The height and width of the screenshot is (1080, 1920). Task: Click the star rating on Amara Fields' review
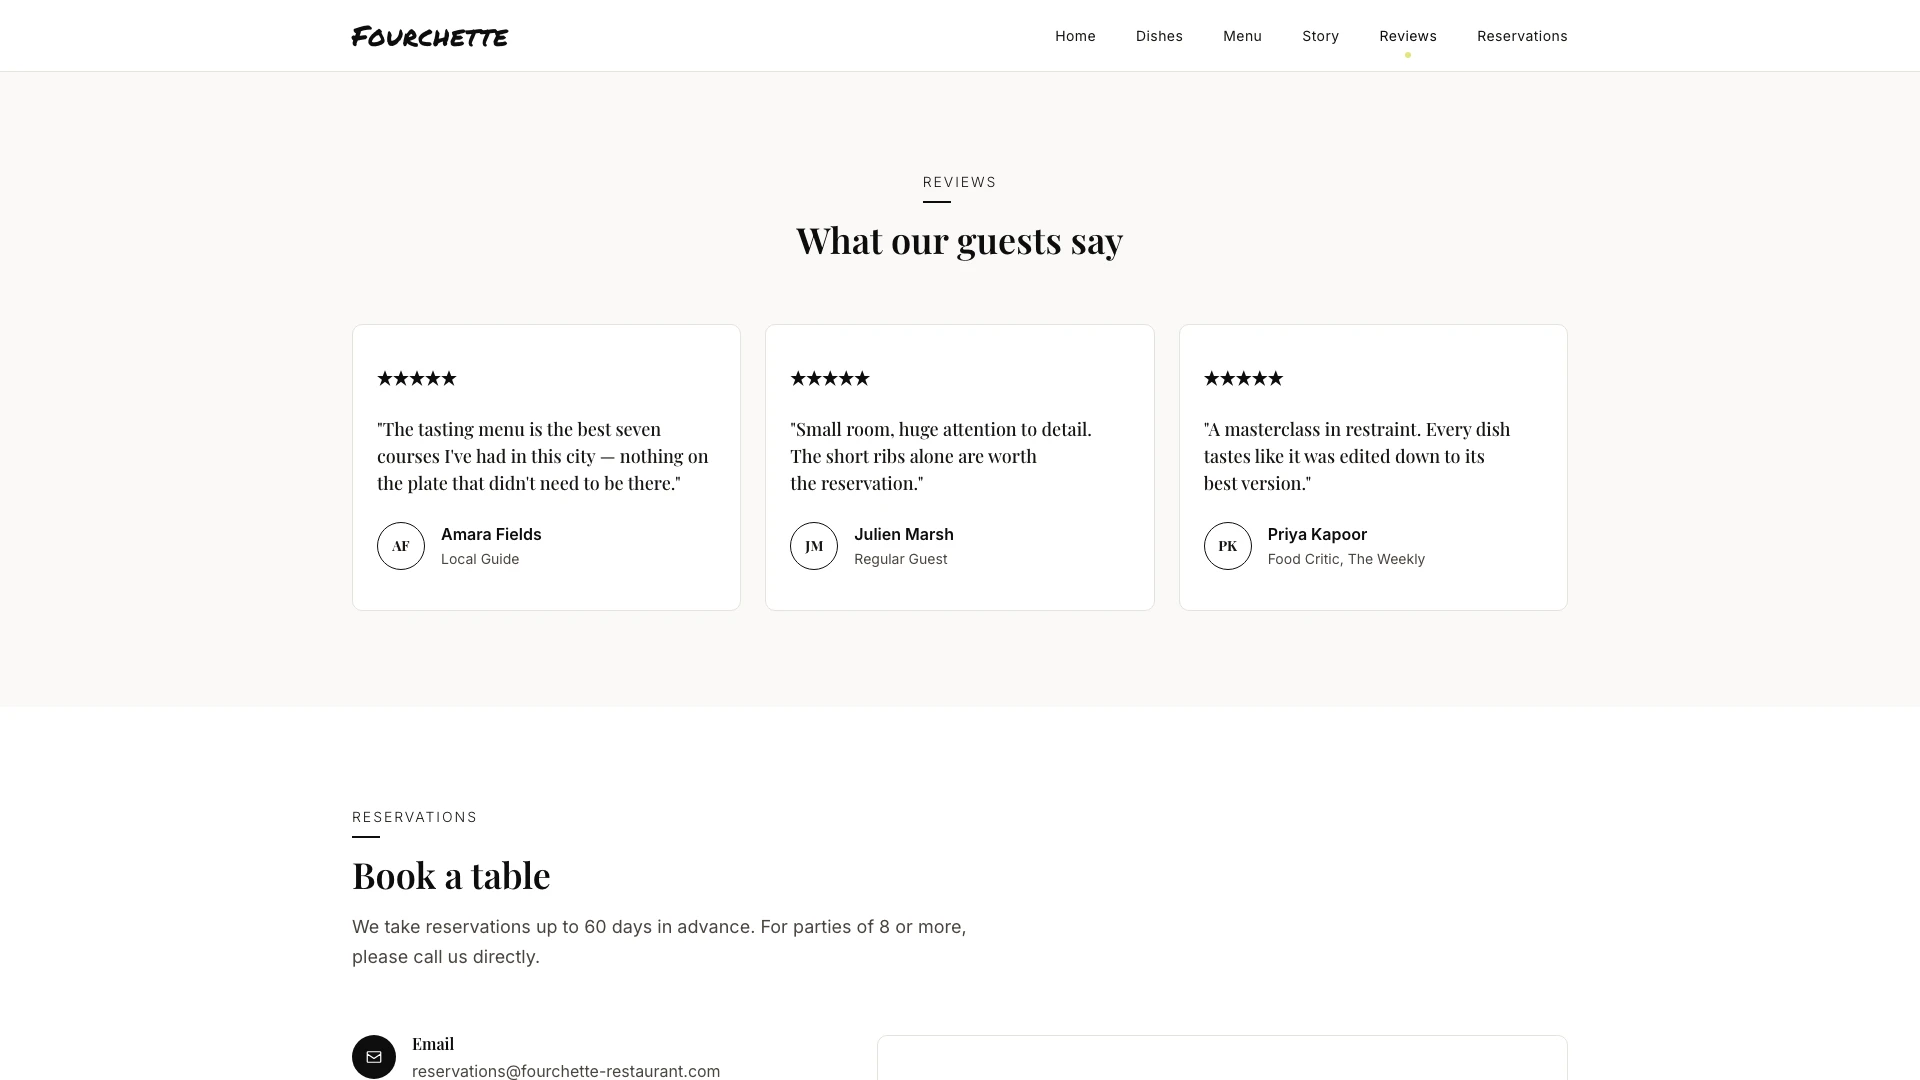(417, 378)
